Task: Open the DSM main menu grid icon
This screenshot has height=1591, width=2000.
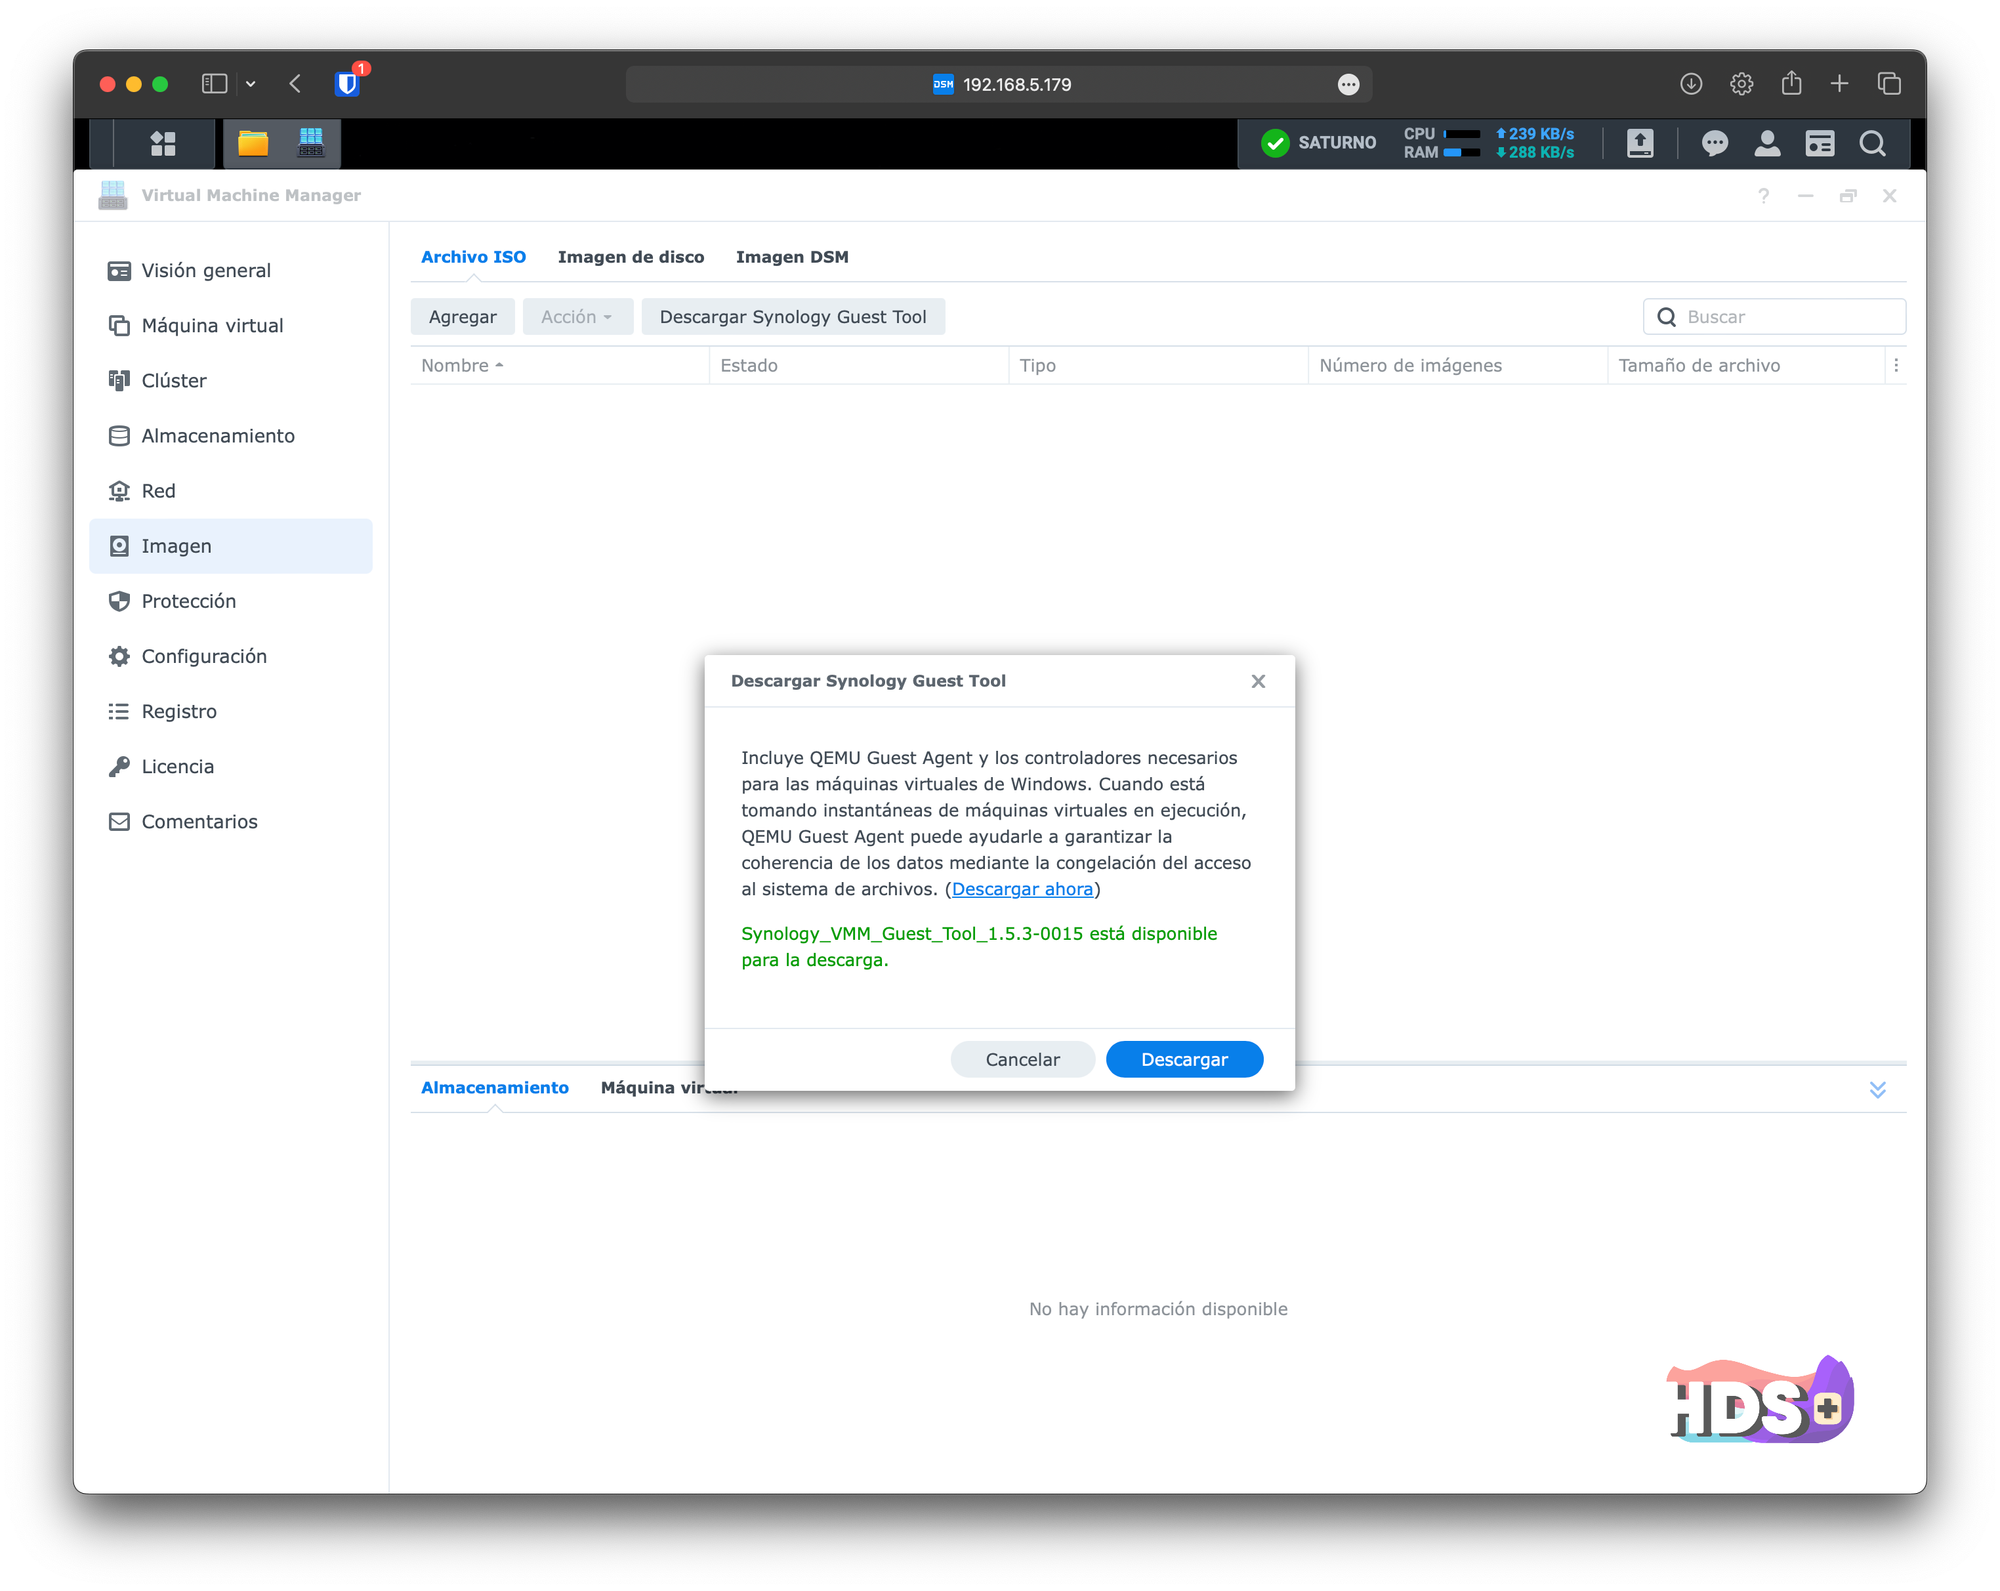Action: 163,144
